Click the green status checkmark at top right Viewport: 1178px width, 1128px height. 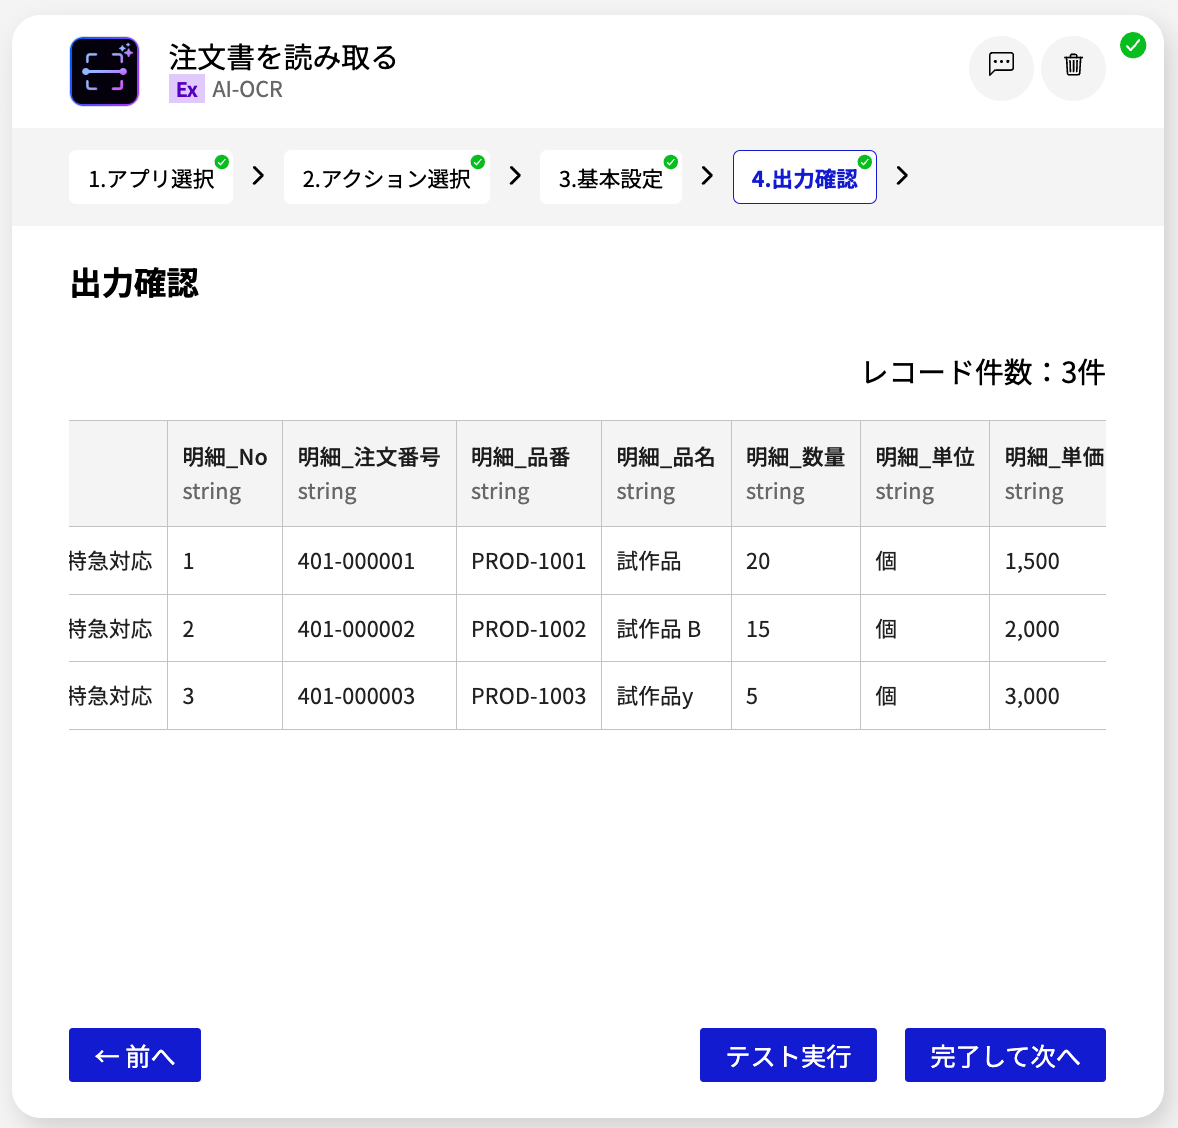coord(1132,45)
